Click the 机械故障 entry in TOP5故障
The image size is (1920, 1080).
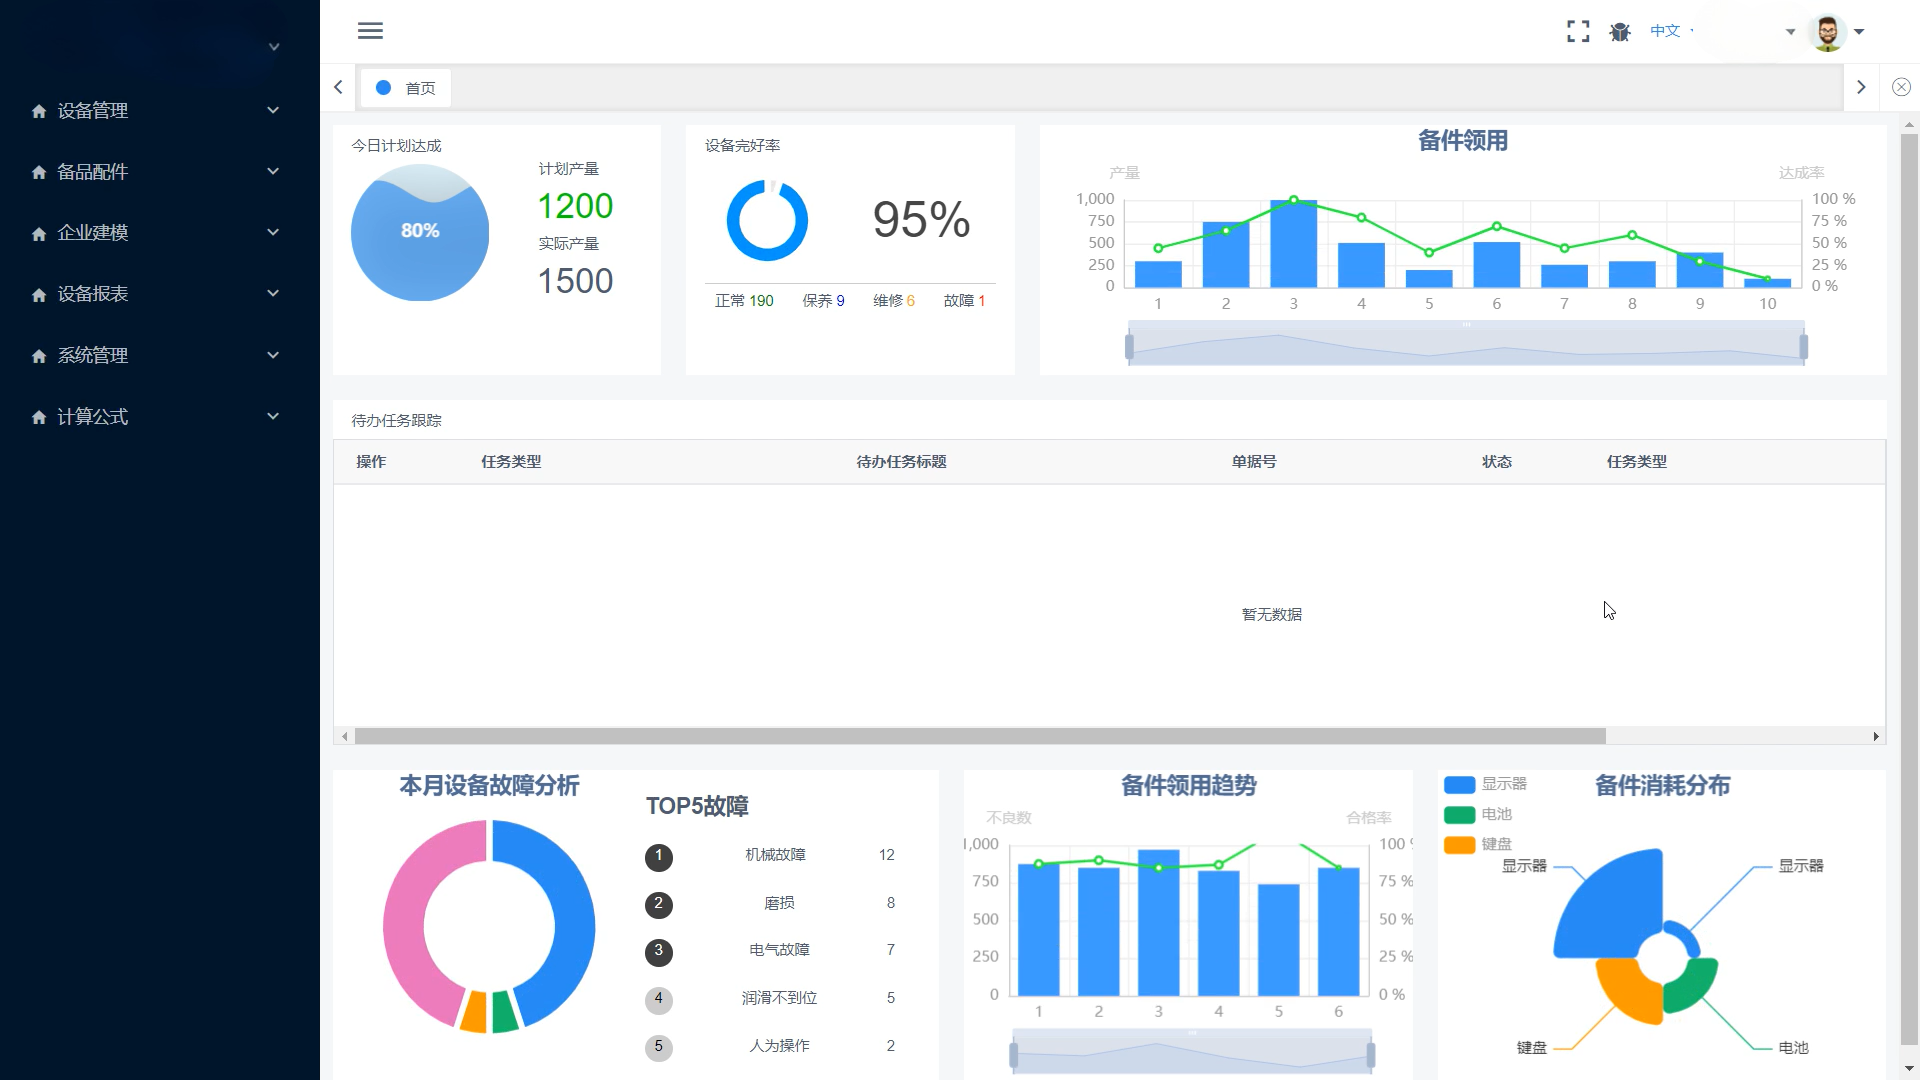coord(775,855)
